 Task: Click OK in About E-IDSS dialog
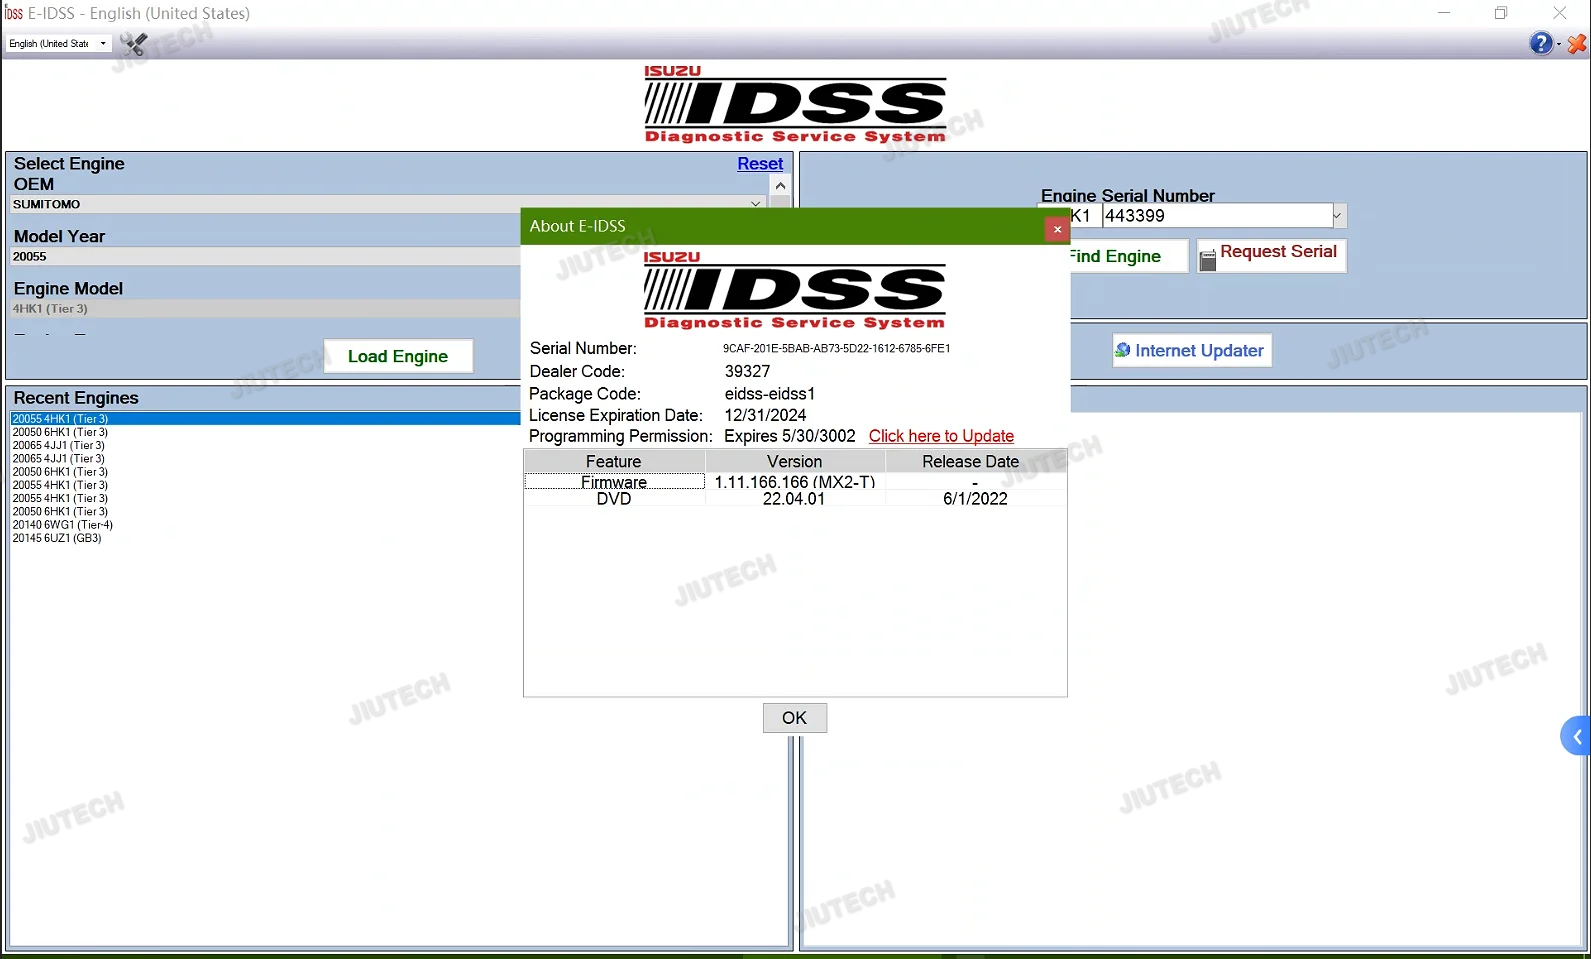[795, 718]
